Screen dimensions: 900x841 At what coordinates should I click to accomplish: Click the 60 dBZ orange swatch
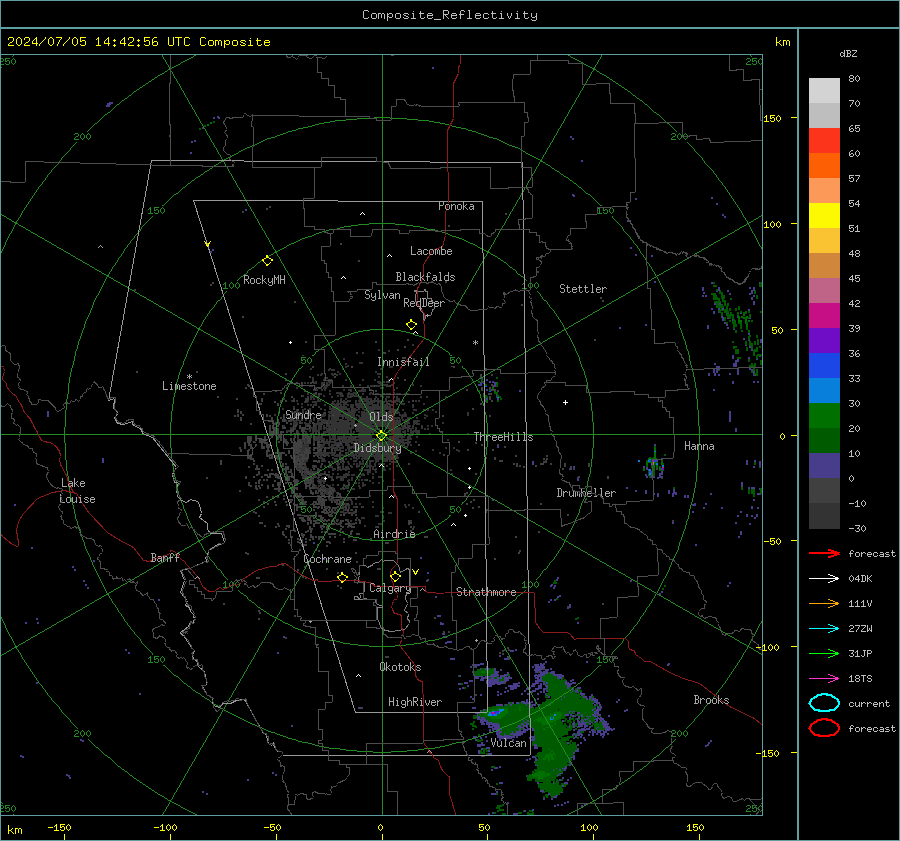click(x=824, y=165)
